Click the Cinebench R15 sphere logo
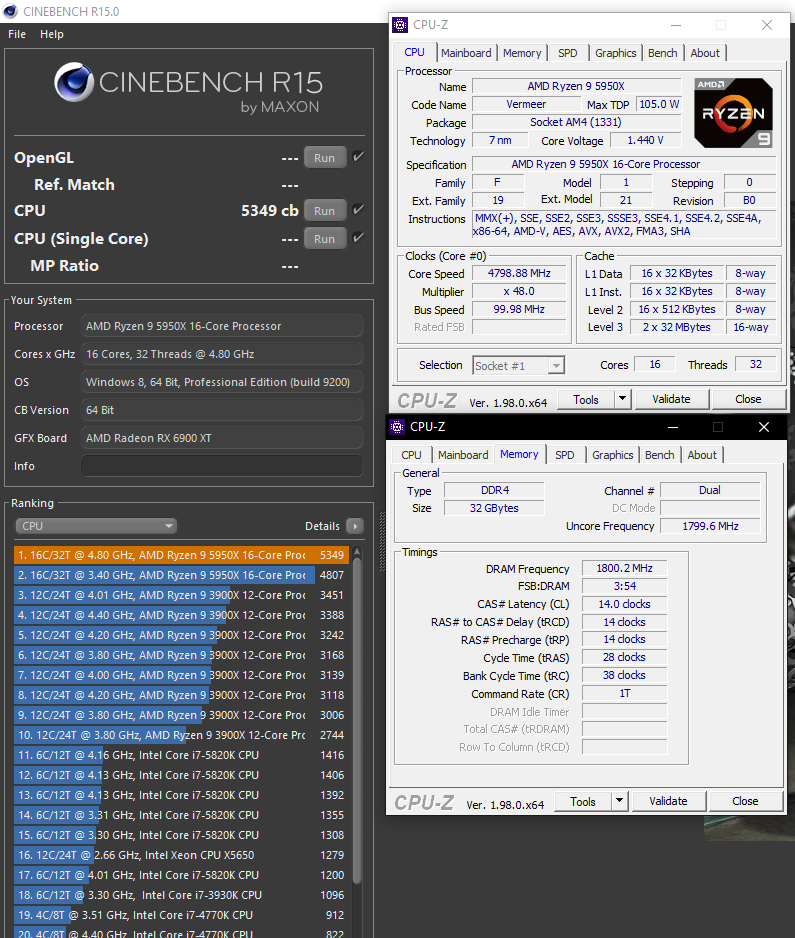This screenshot has height=938, width=795. tap(74, 82)
